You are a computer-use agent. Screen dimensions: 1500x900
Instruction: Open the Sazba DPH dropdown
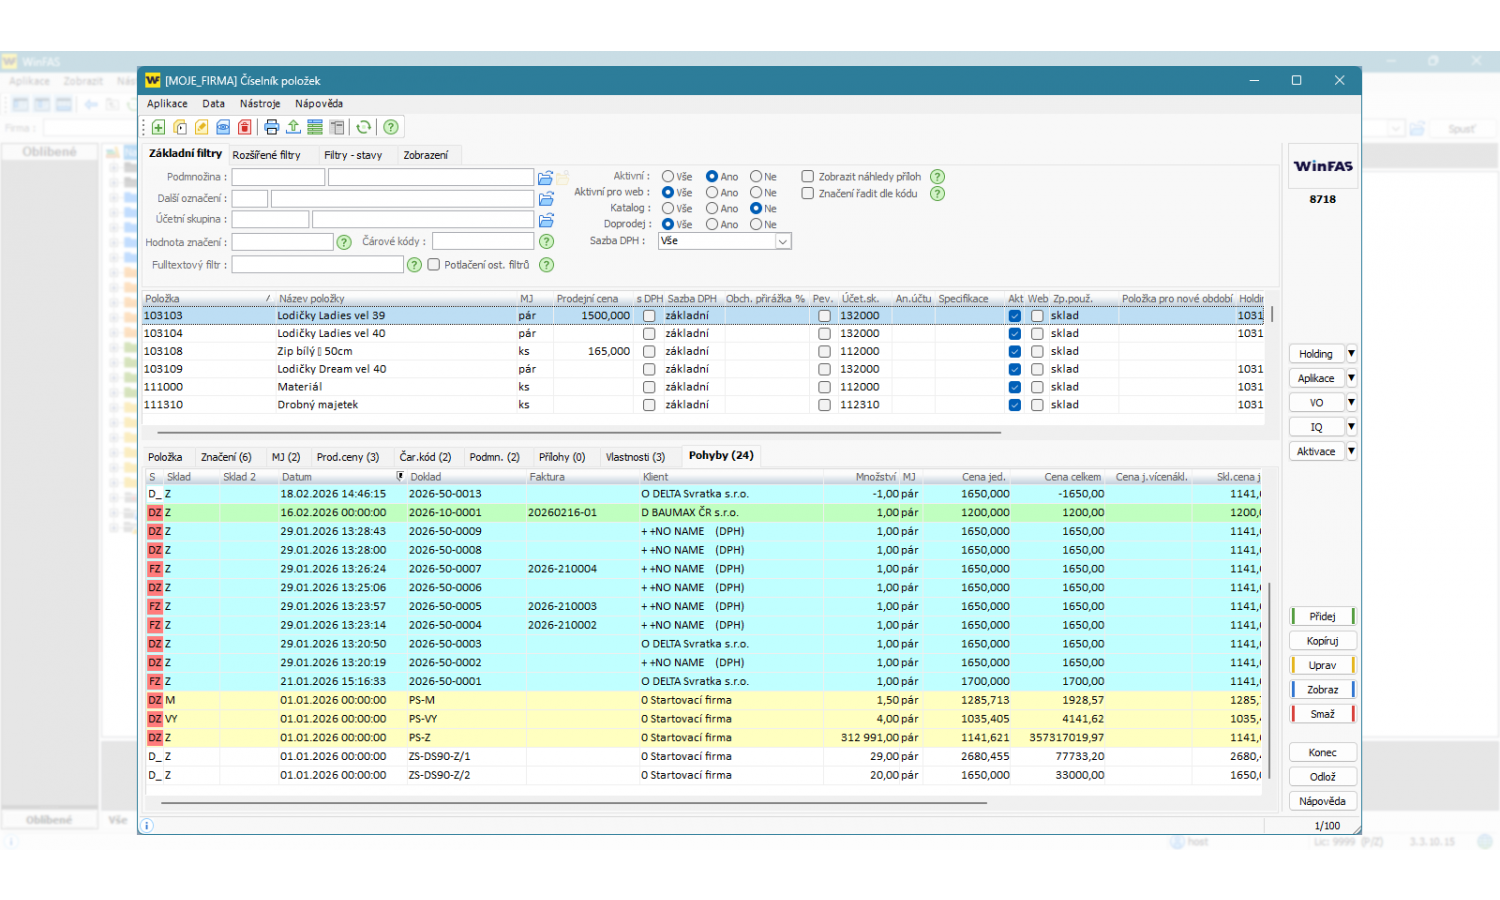tap(783, 241)
